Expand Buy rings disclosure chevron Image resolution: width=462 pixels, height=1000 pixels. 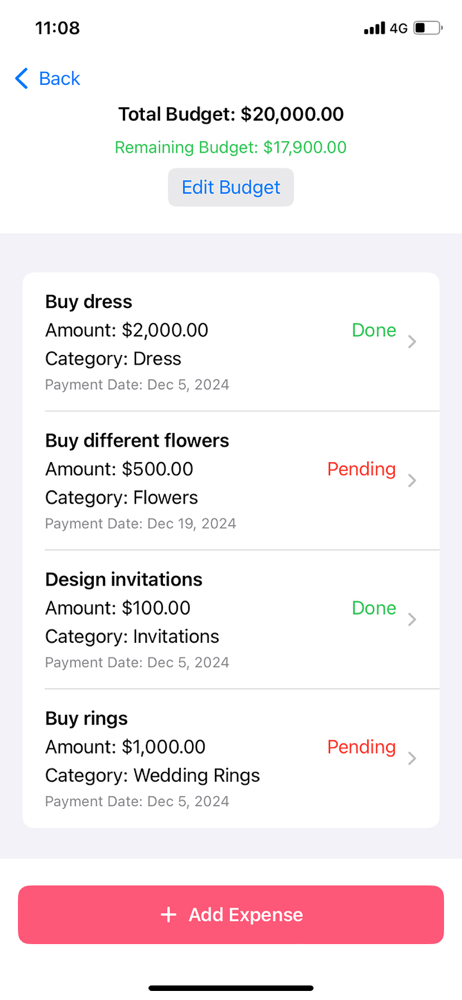coord(412,758)
